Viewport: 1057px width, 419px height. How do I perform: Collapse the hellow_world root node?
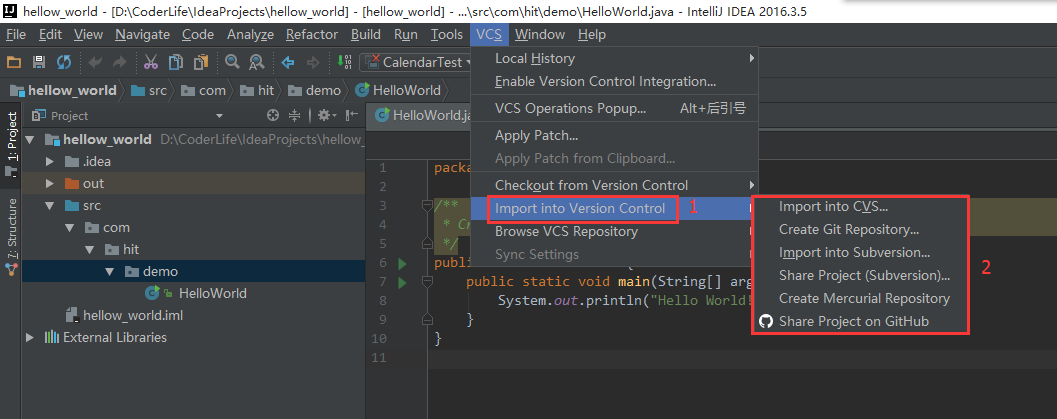(x=29, y=140)
